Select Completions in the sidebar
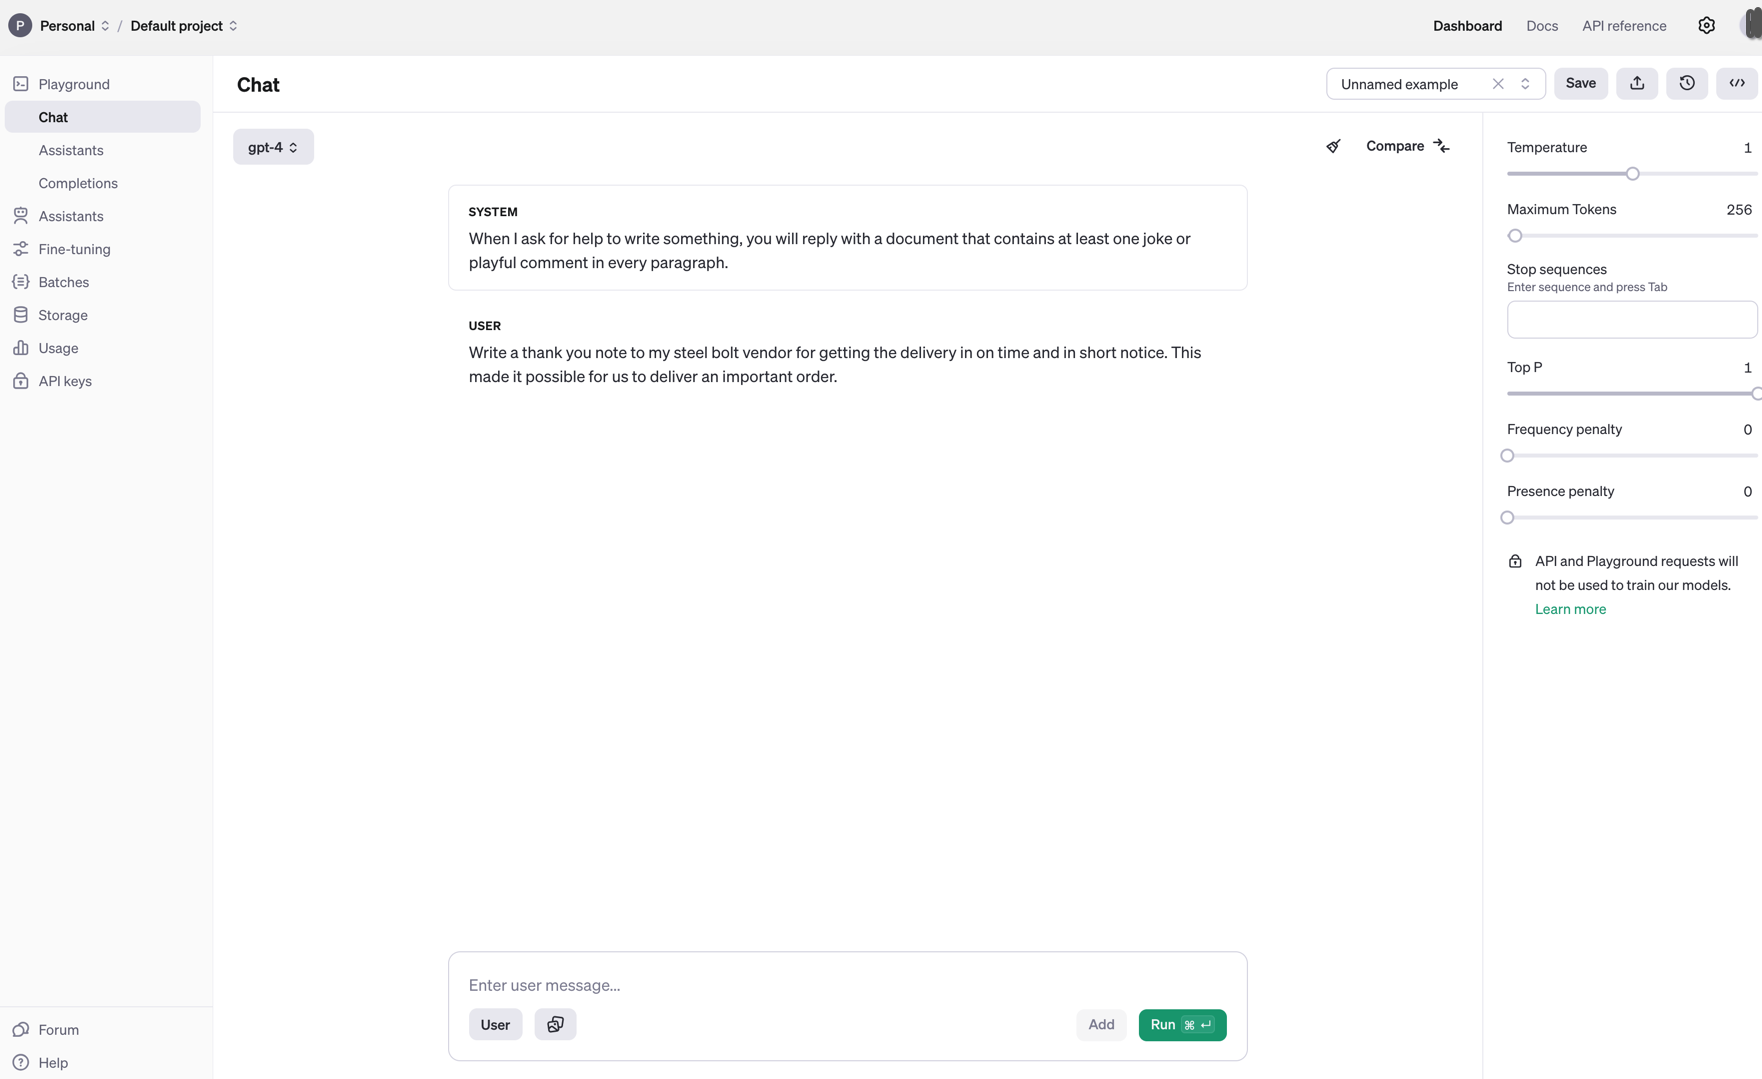The width and height of the screenshot is (1762, 1079). 78,183
